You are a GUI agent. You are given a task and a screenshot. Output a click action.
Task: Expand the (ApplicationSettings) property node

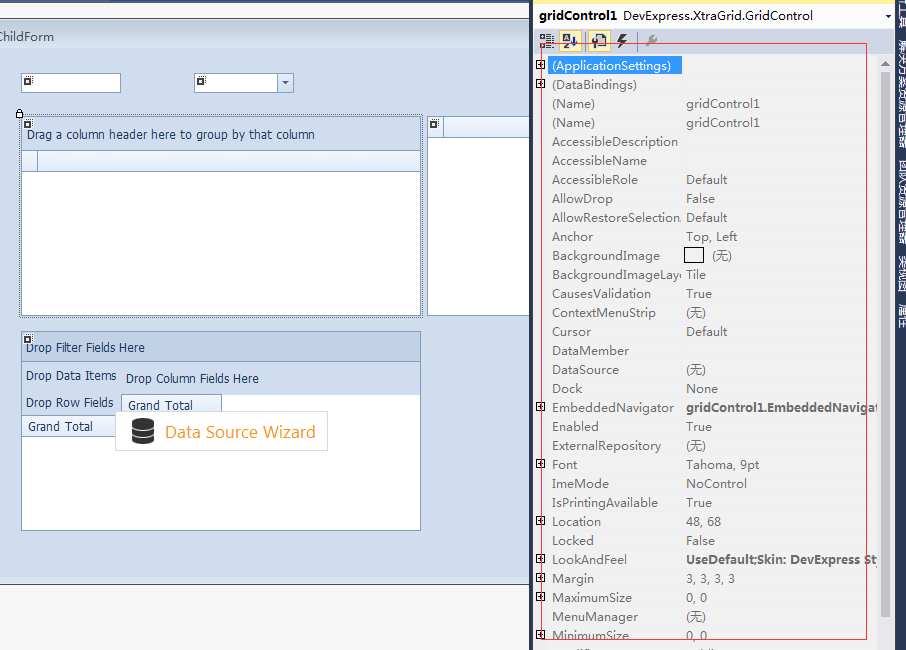[x=541, y=65]
